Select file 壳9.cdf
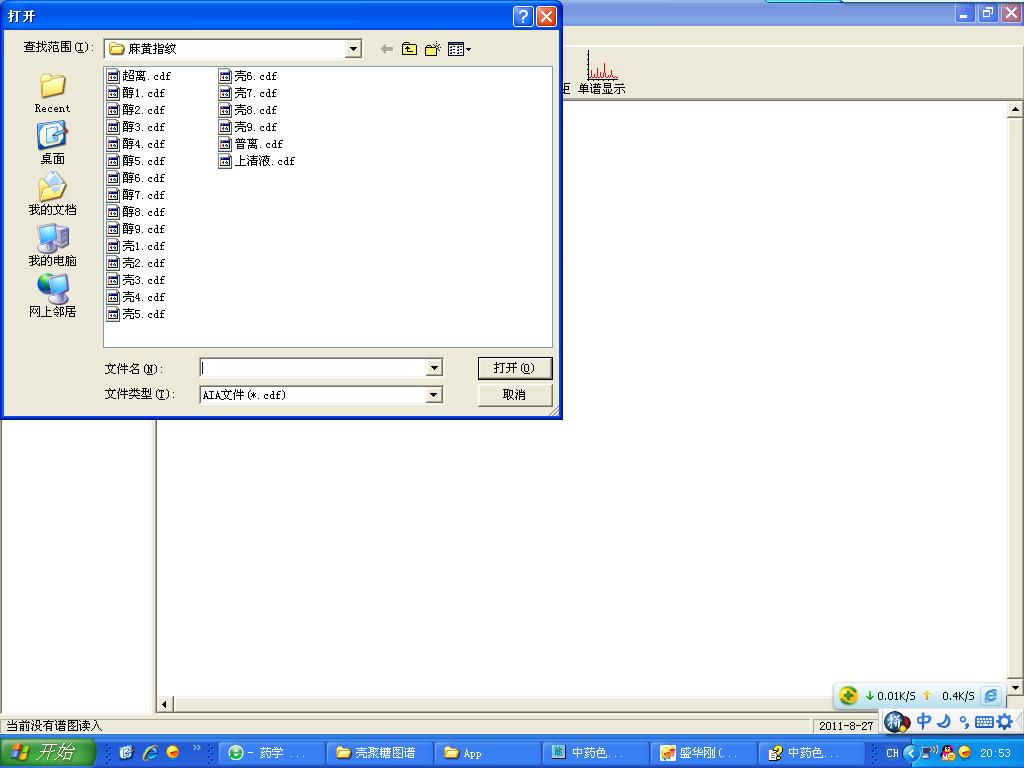1024x768 pixels. coord(248,127)
